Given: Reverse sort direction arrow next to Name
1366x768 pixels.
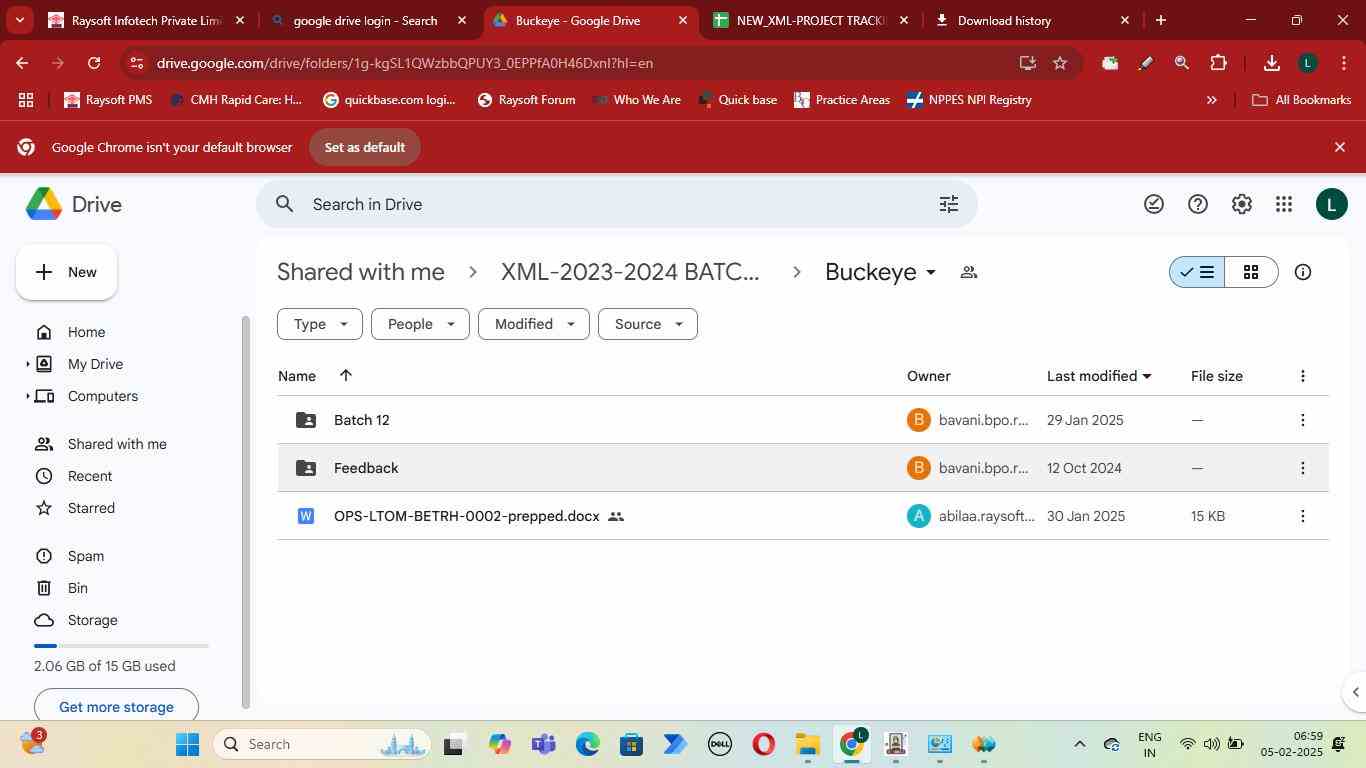Looking at the screenshot, I should (345, 375).
